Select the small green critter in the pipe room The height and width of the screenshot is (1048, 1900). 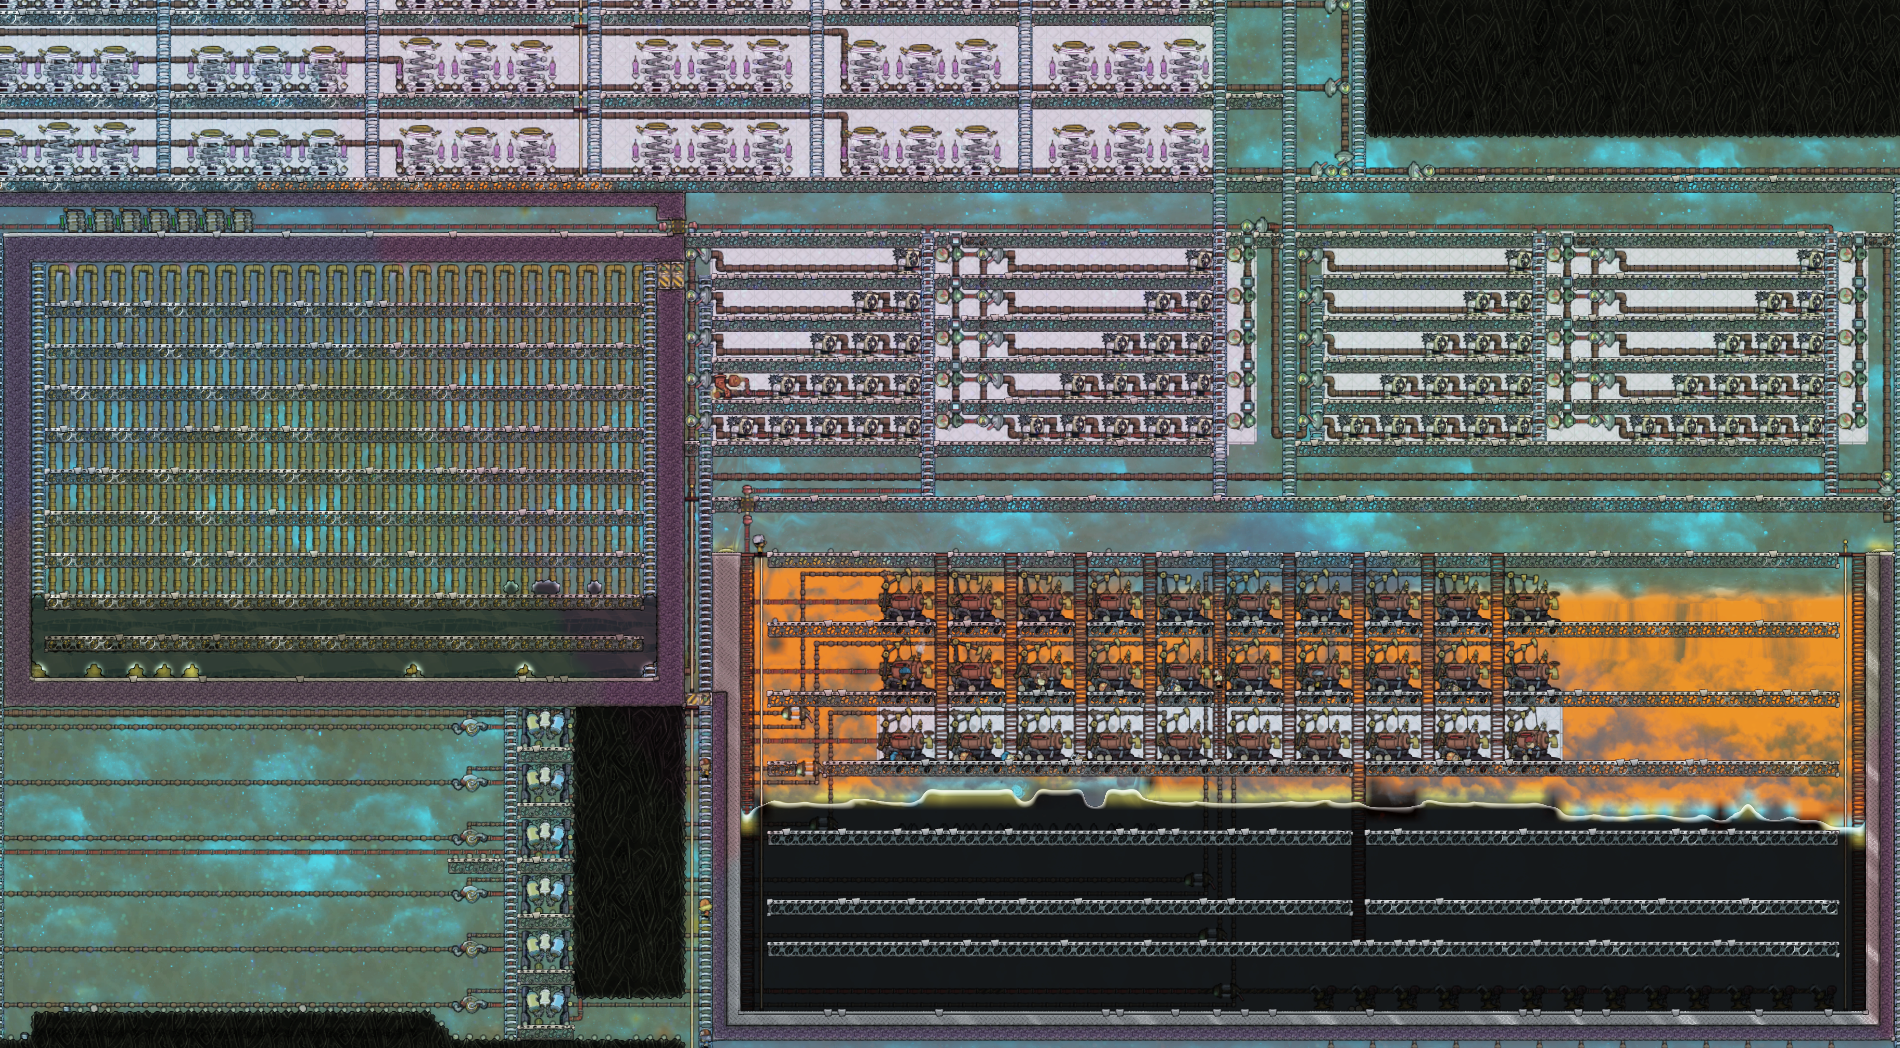[x=511, y=588]
